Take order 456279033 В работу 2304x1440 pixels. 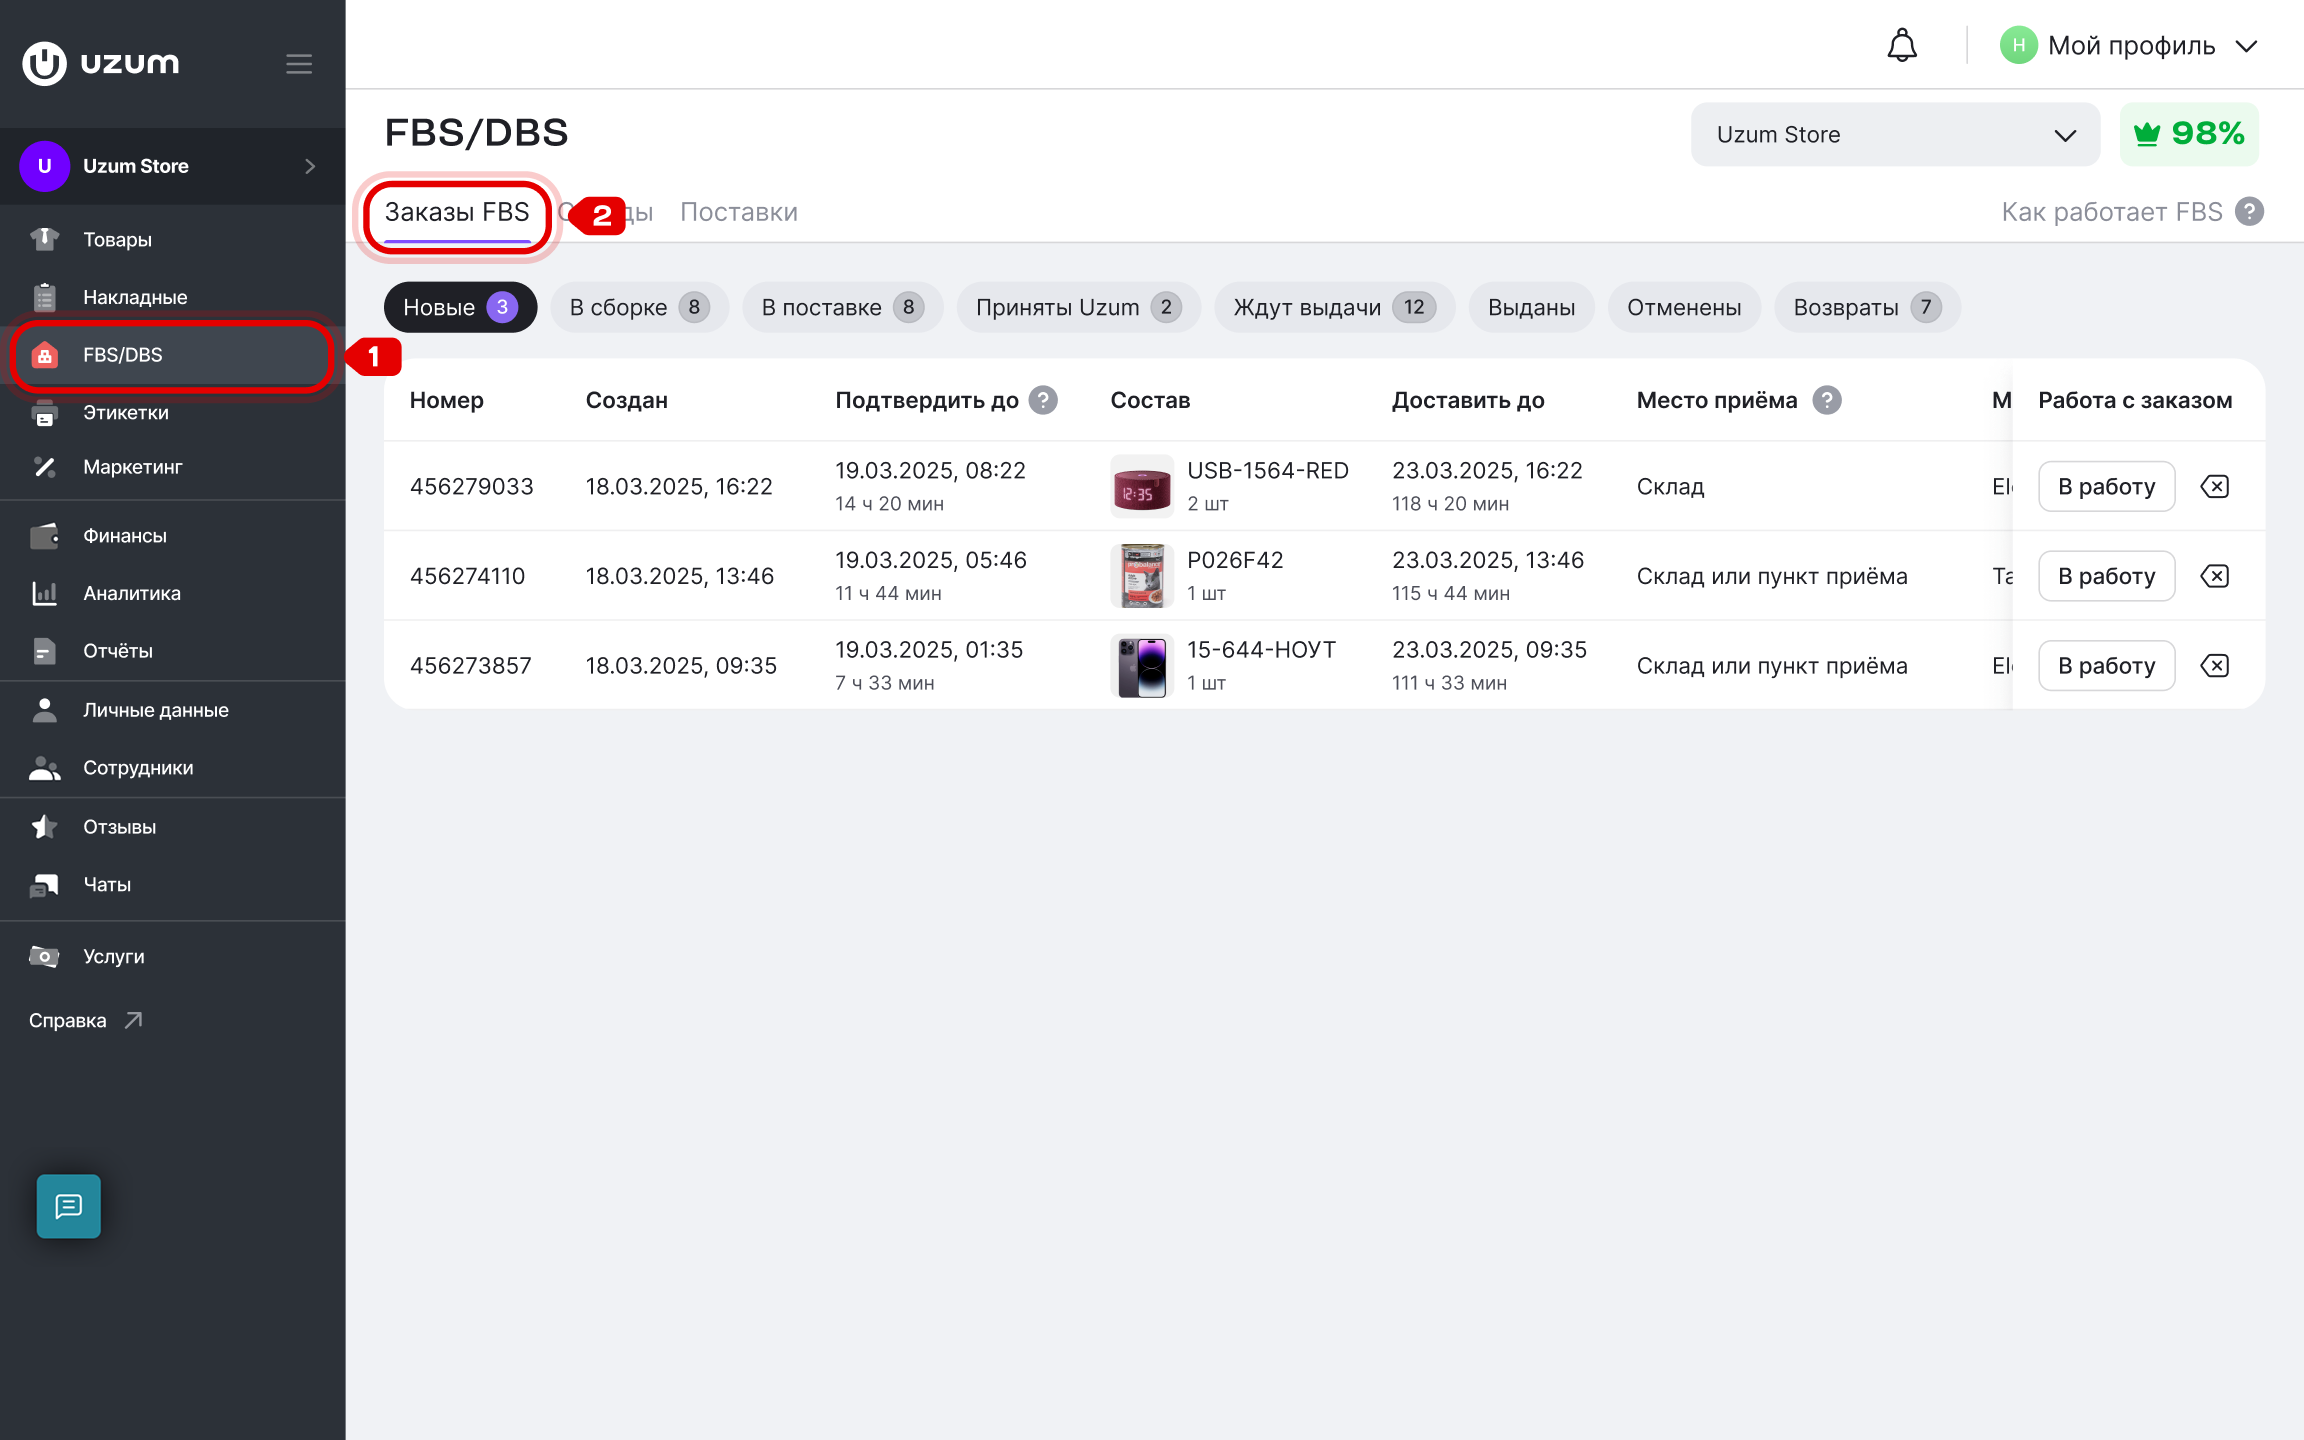click(2106, 487)
